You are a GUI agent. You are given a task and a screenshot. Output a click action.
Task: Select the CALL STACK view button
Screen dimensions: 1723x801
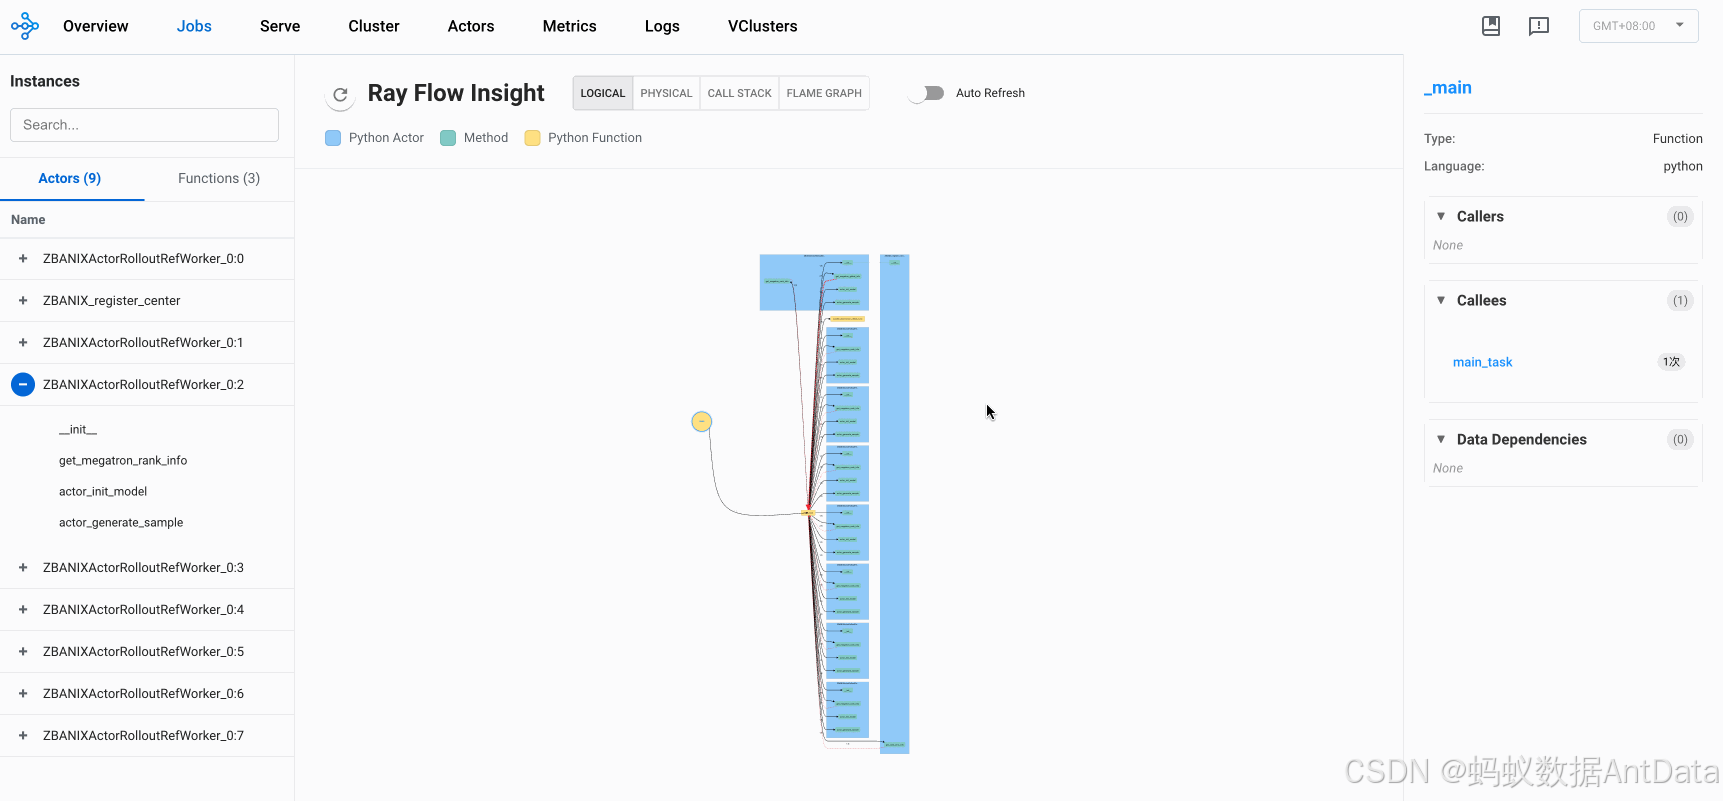[740, 93]
